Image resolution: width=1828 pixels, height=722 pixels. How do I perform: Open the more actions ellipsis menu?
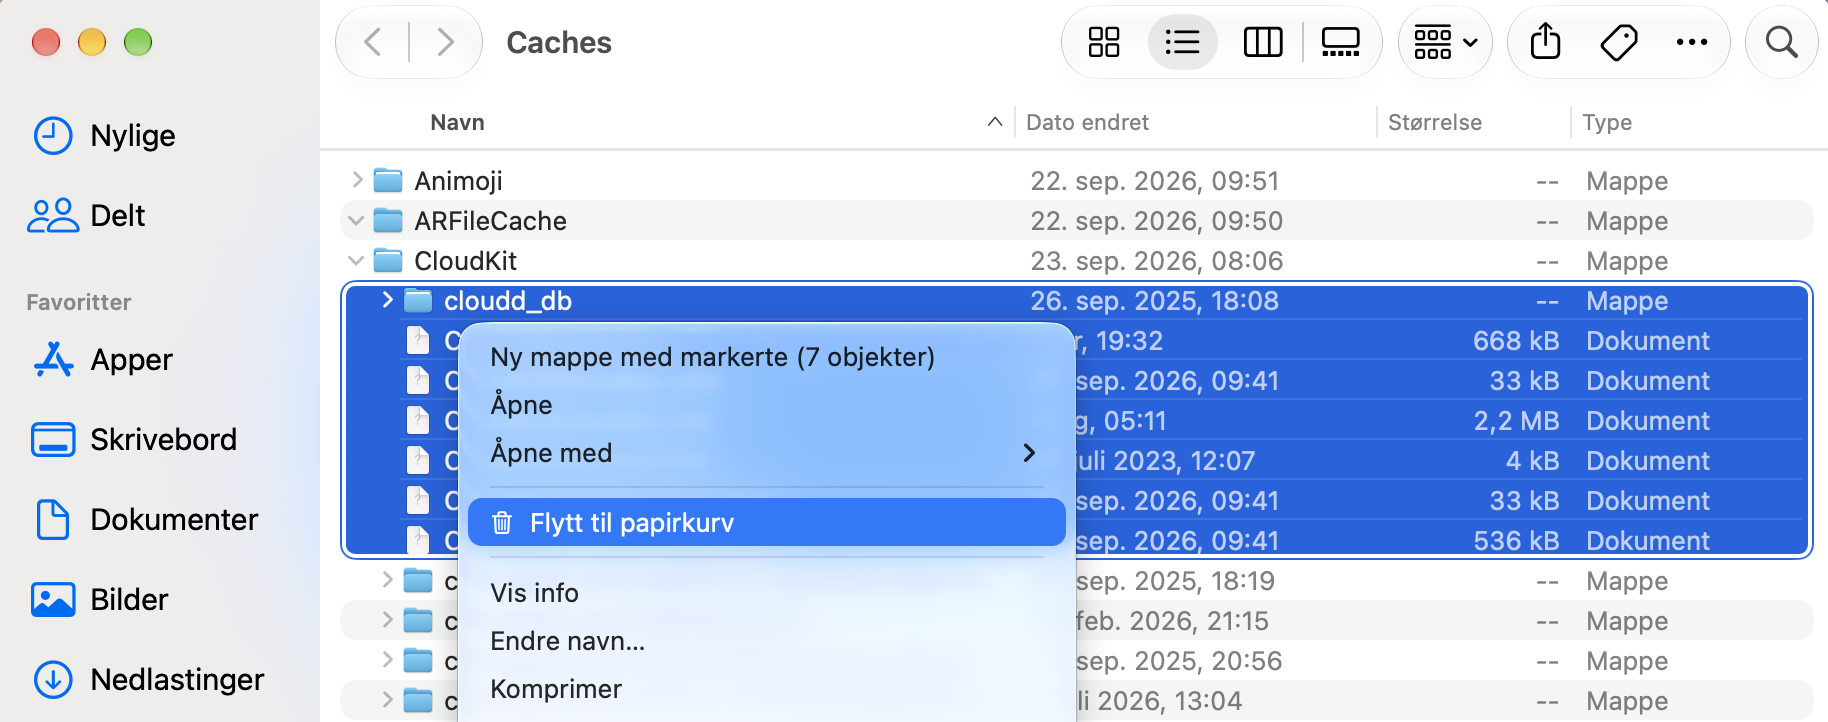[1691, 42]
